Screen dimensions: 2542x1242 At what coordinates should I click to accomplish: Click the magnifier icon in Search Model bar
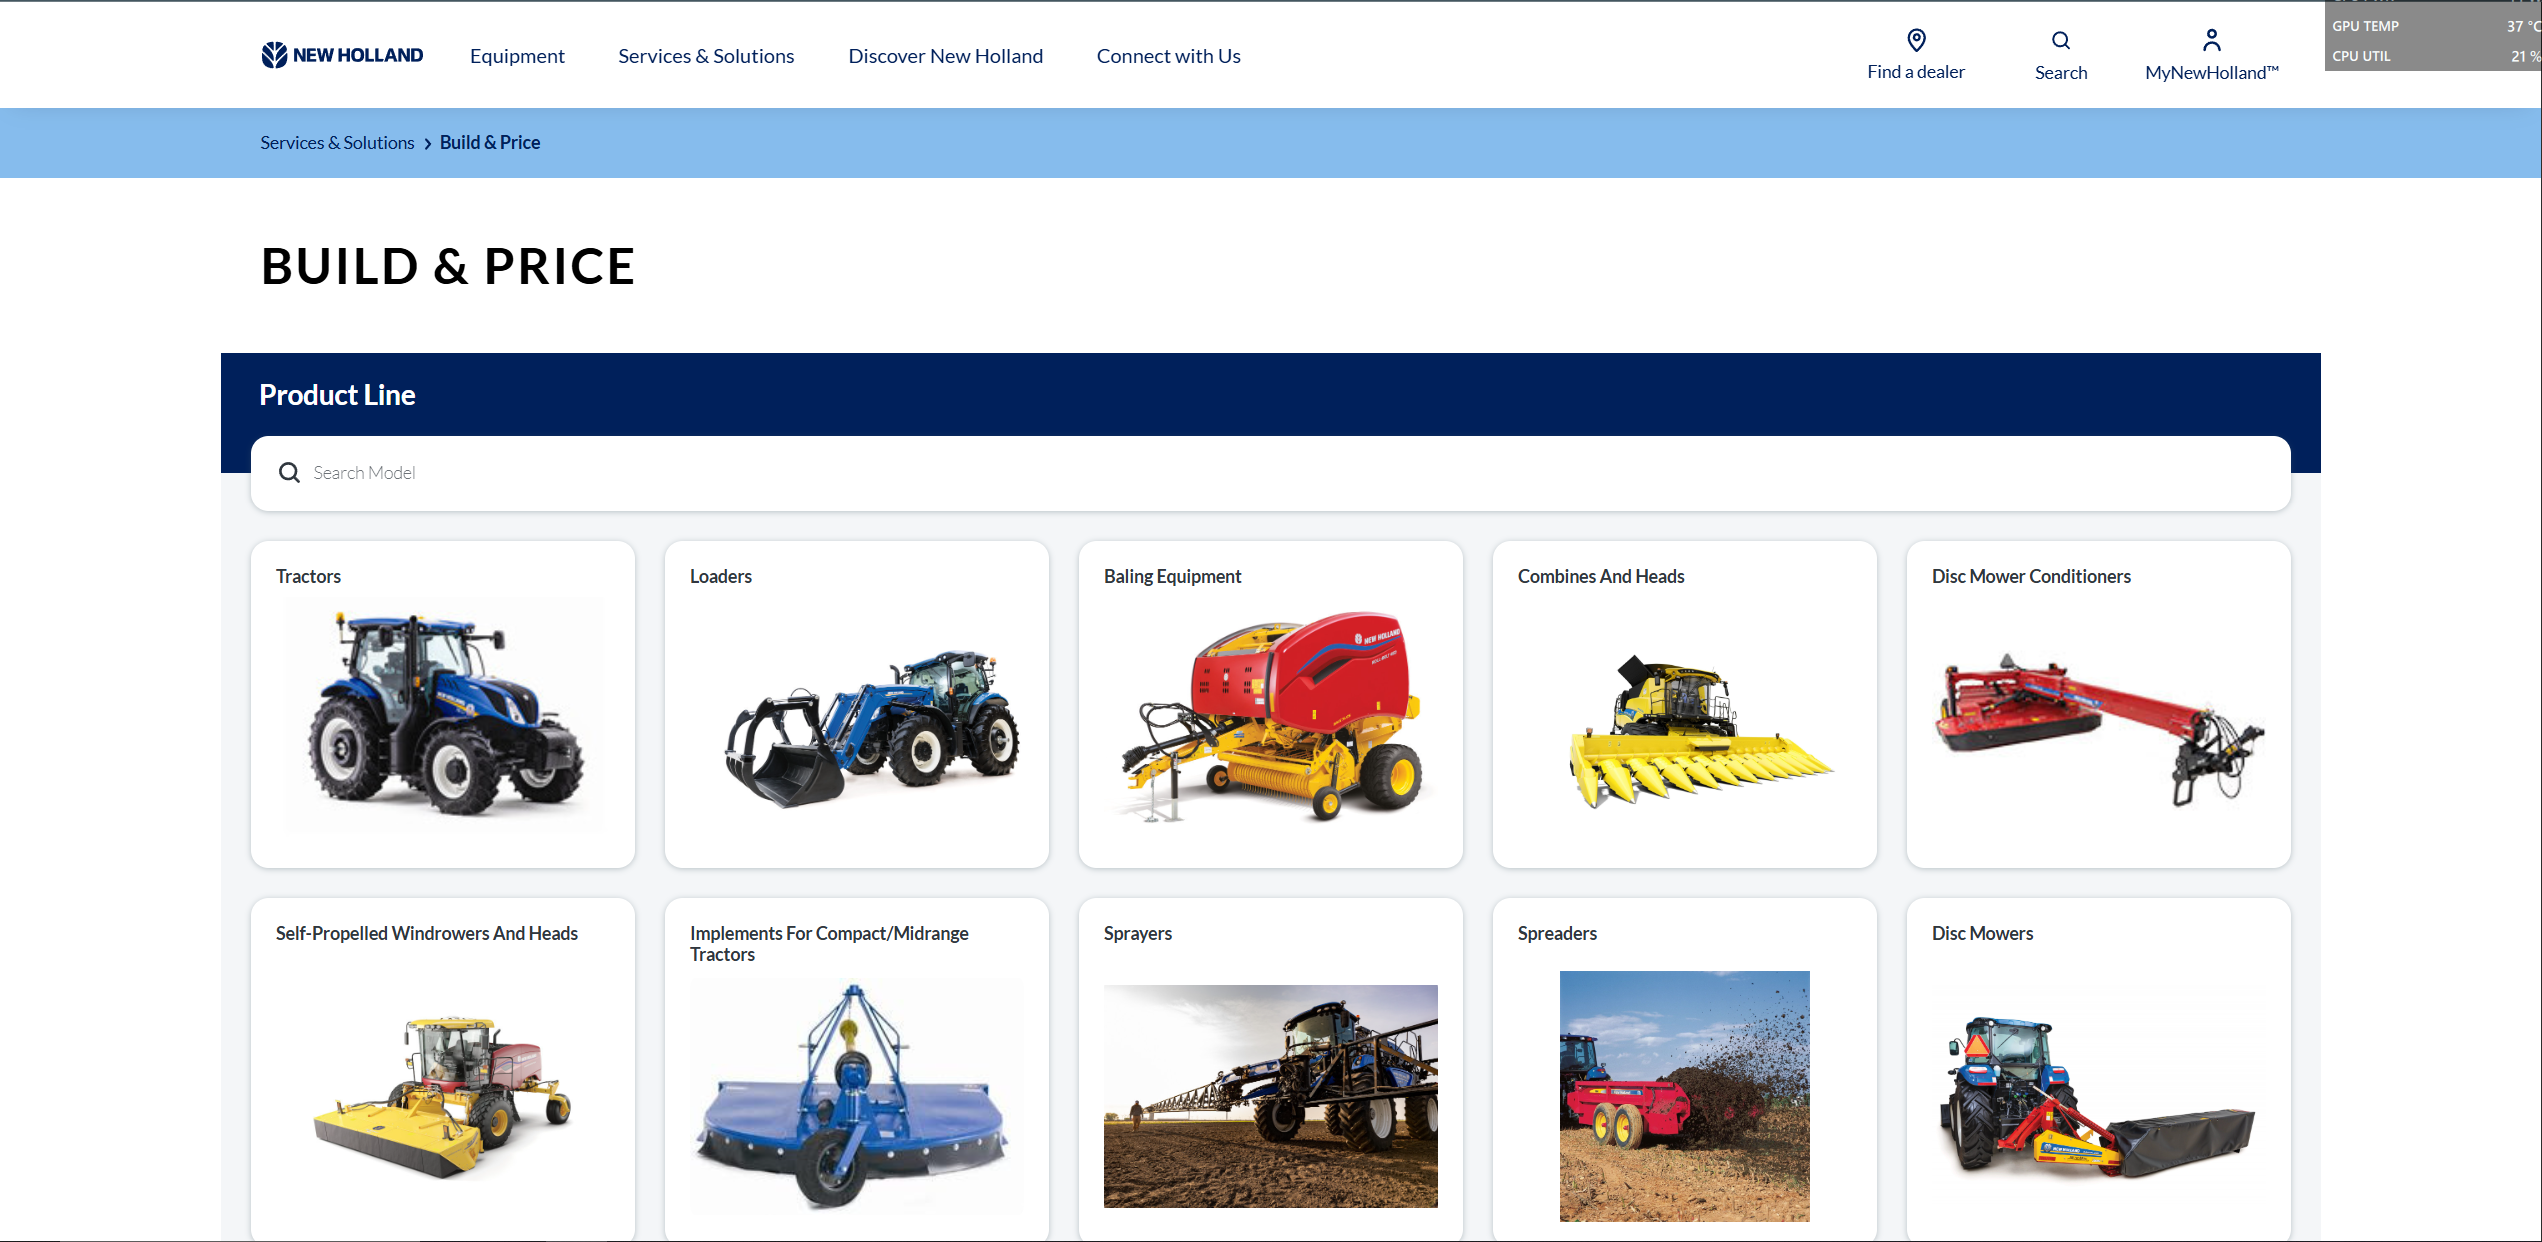click(289, 472)
